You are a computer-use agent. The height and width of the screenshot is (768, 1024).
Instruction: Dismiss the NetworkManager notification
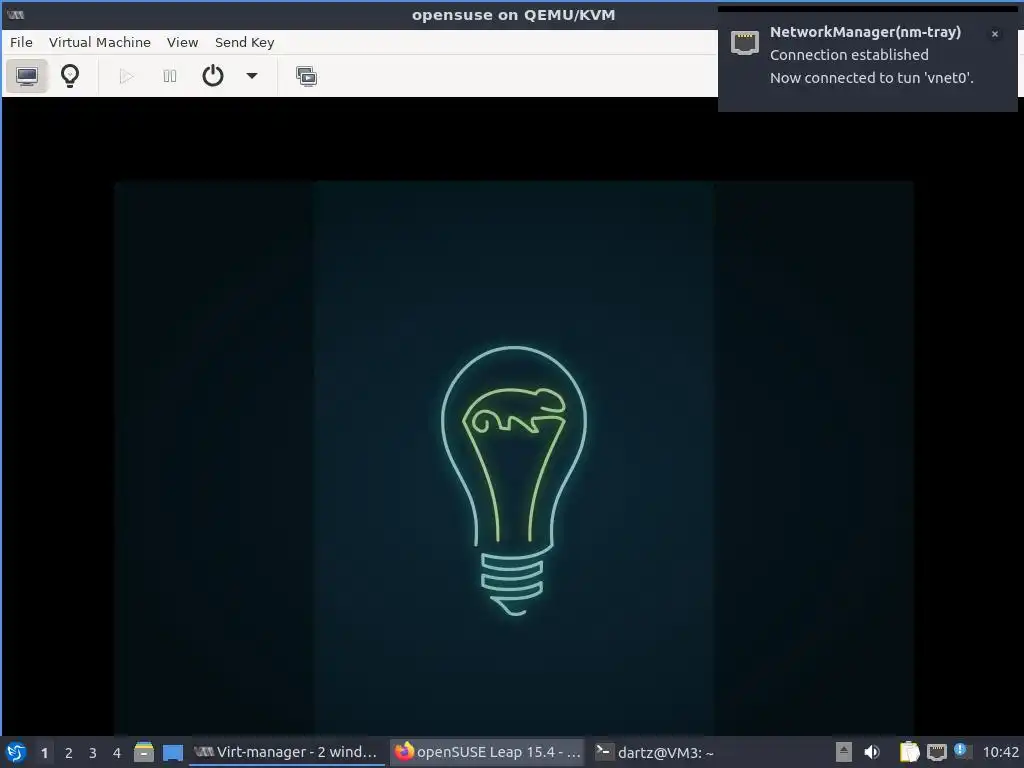point(995,34)
